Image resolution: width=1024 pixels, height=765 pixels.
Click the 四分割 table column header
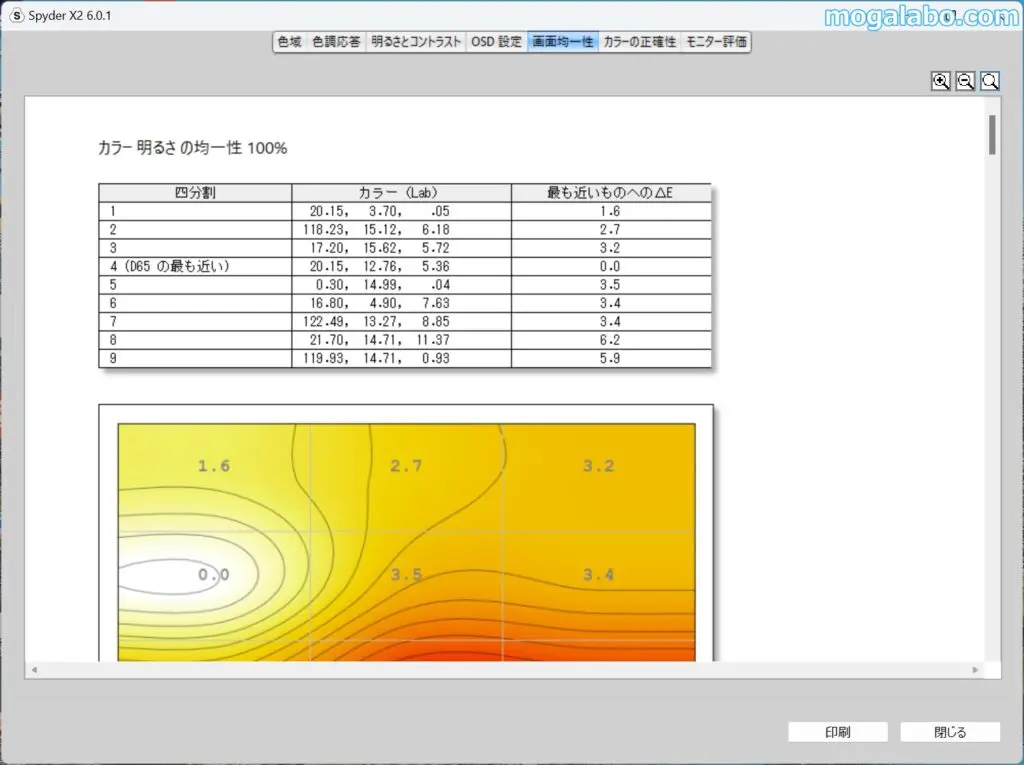pos(195,193)
